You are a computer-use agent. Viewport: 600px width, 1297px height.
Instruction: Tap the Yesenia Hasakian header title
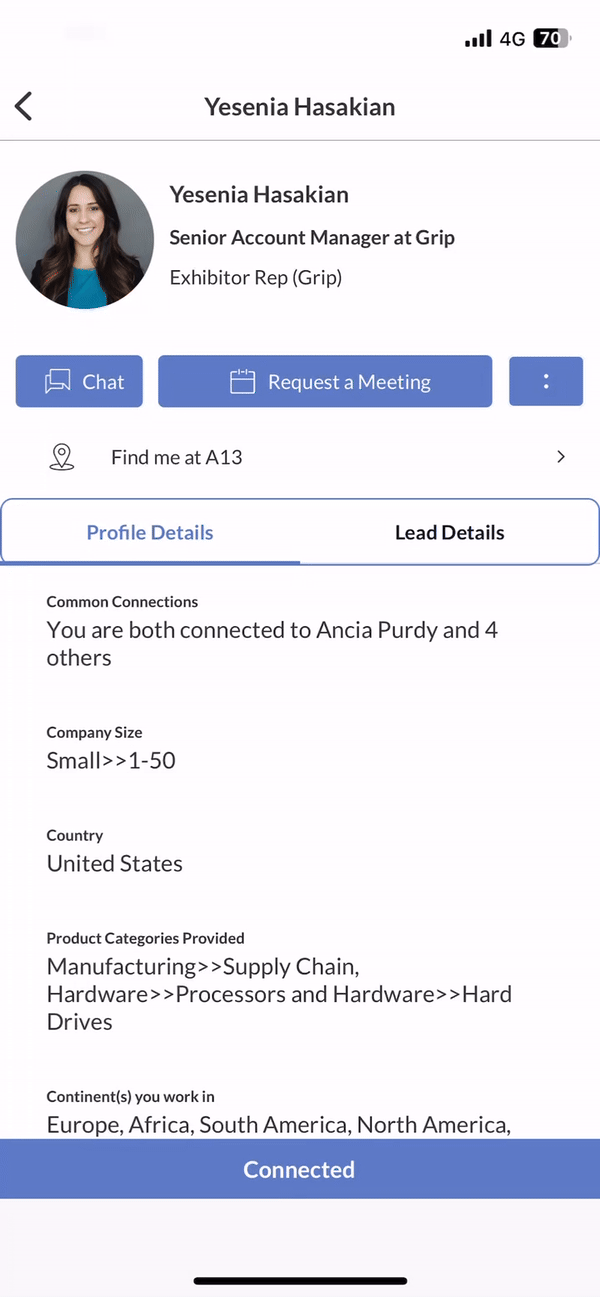300,106
